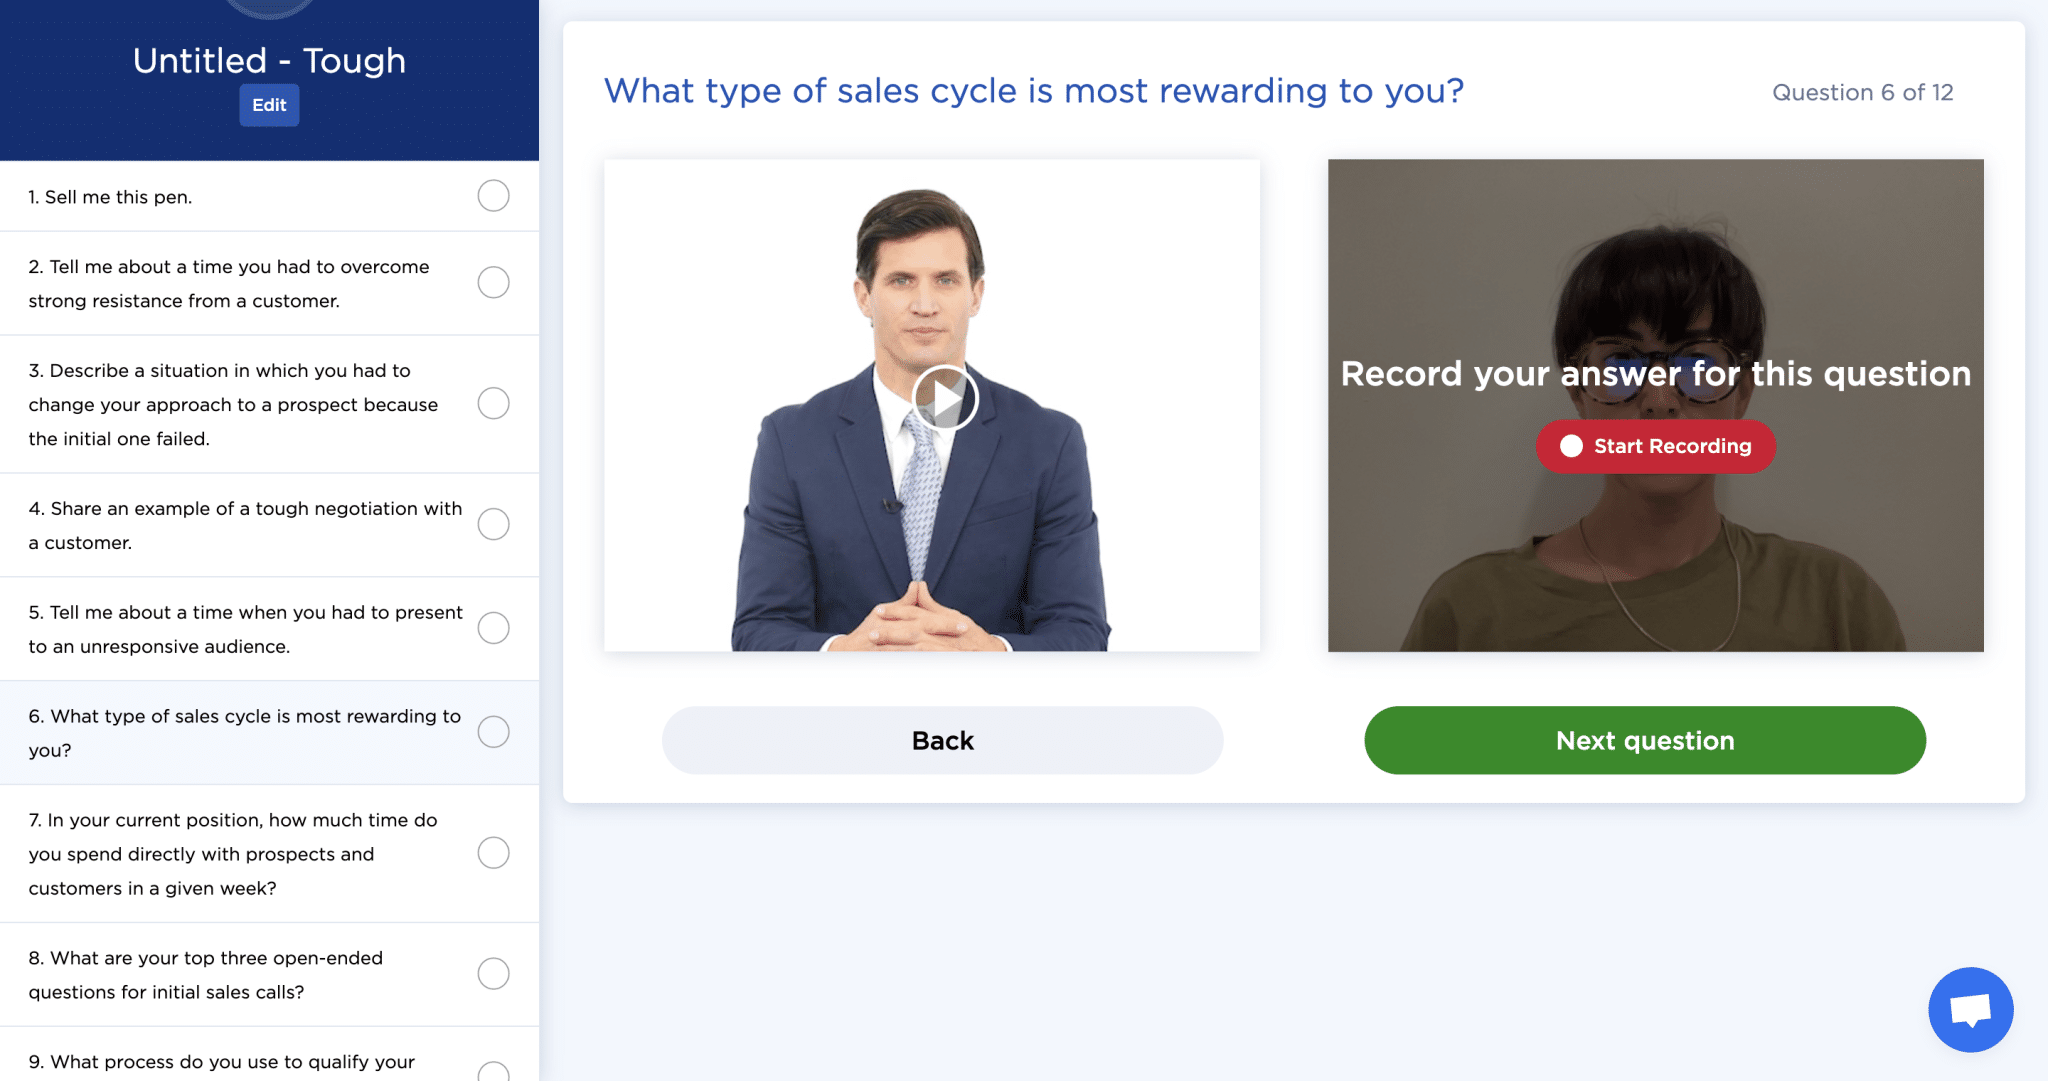Start Recording your answer
The image size is (2048, 1081).
click(x=1655, y=446)
